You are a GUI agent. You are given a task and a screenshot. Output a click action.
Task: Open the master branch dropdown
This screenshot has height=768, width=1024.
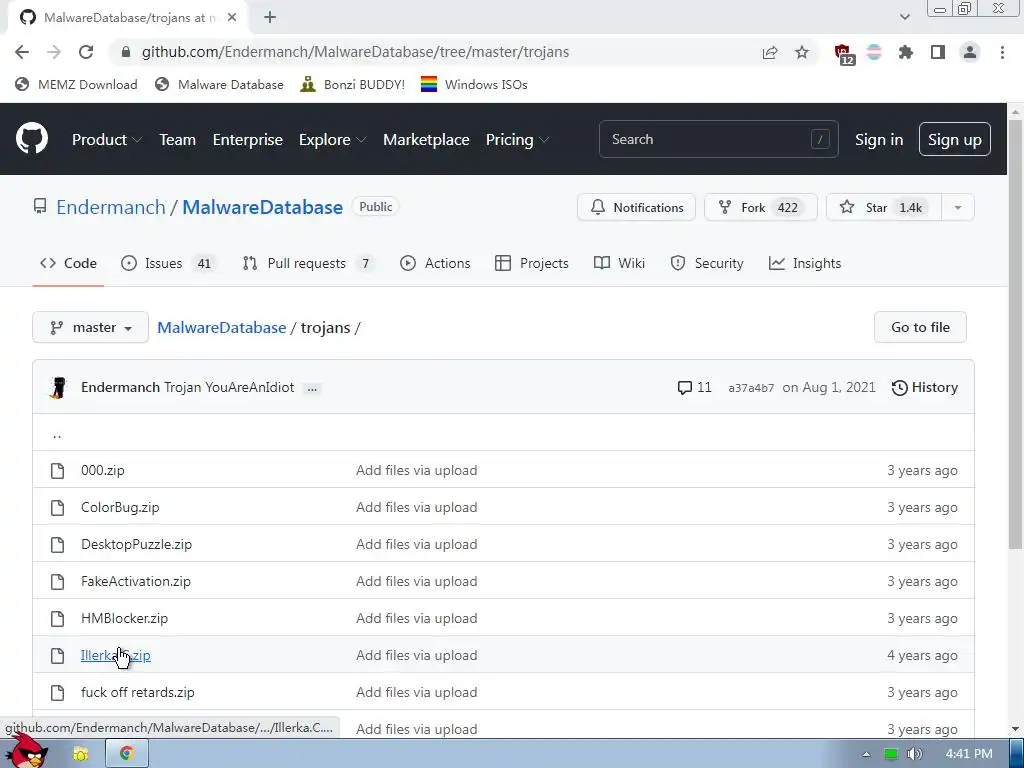tap(91, 327)
